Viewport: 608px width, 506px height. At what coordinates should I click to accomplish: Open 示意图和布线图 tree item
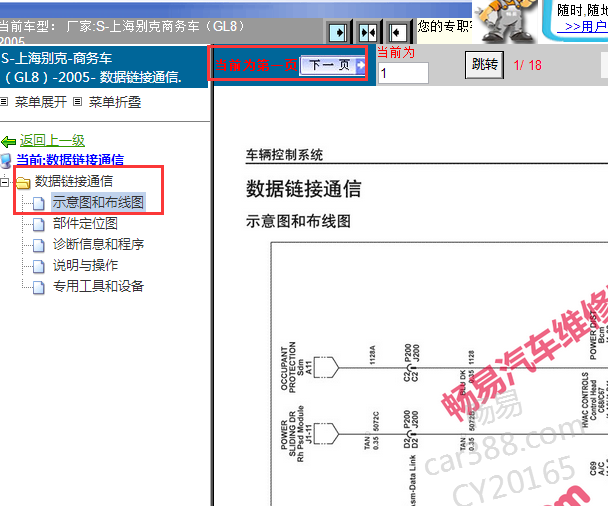click(98, 202)
